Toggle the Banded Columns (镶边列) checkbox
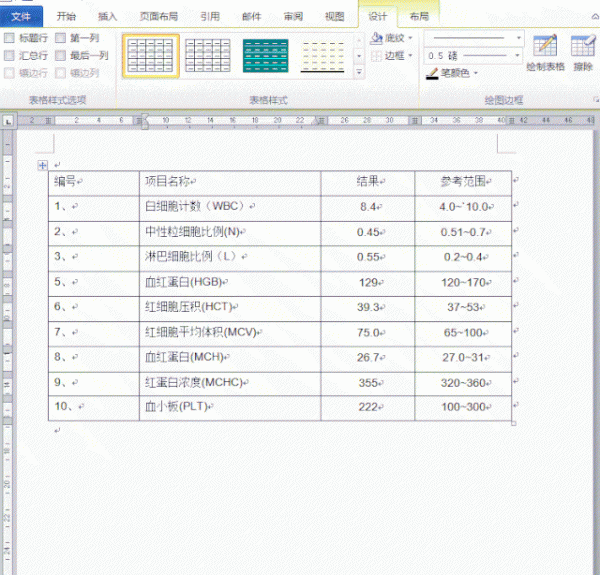Viewport: 600px width, 575px height. [x=60, y=73]
